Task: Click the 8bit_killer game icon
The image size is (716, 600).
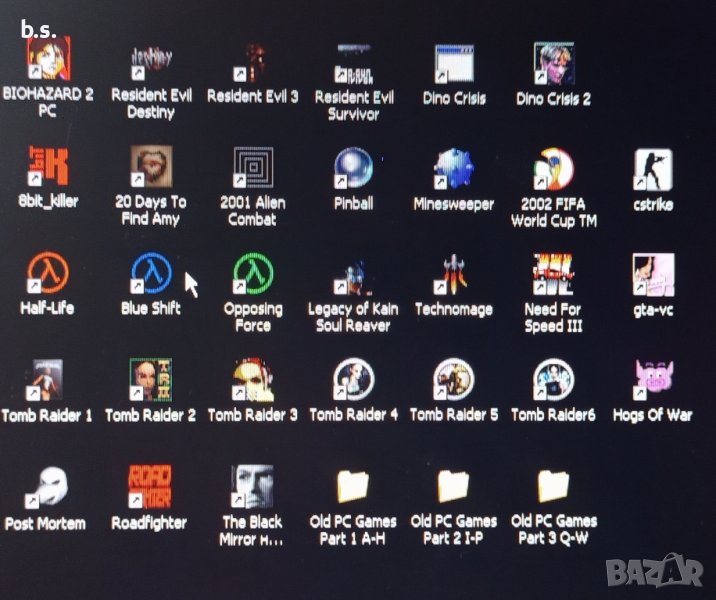Action: [x=47, y=168]
